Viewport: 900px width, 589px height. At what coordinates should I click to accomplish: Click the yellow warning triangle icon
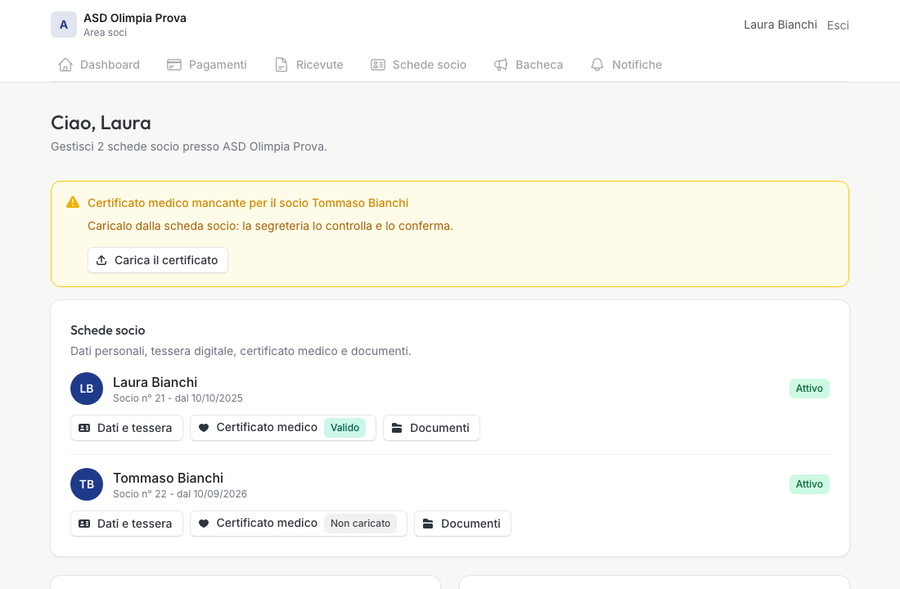(x=73, y=202)
